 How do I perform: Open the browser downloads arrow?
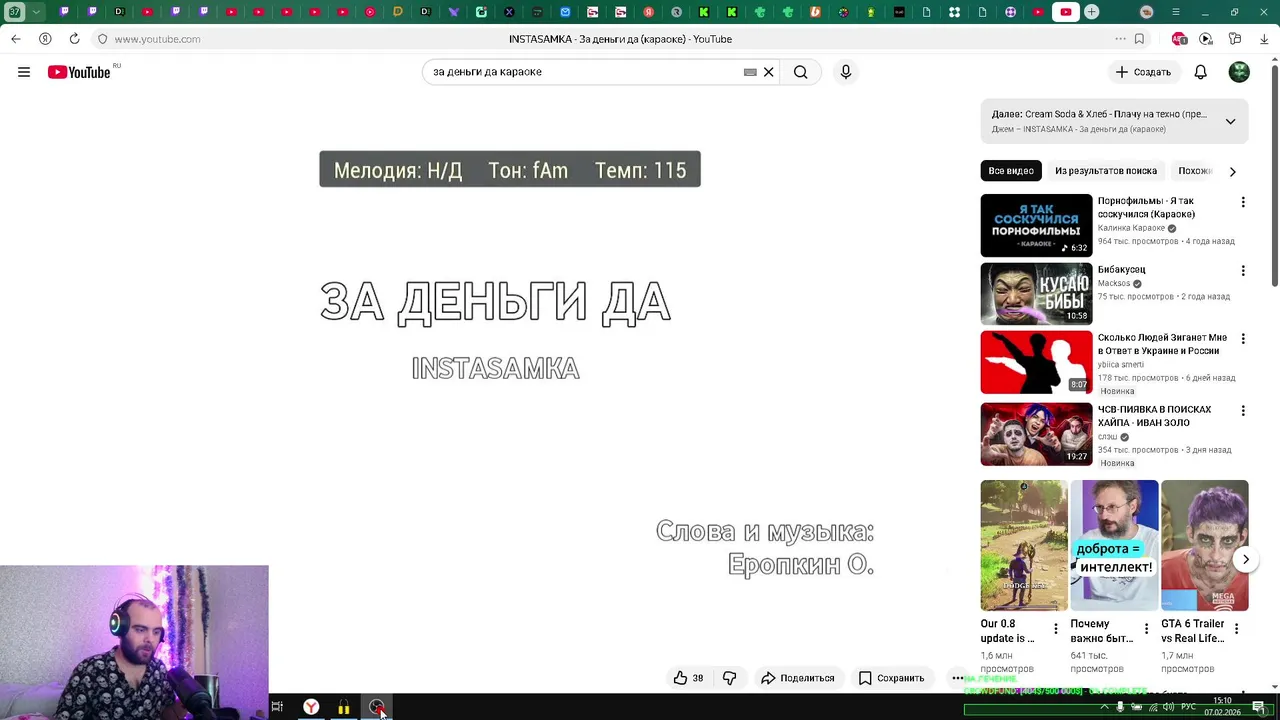[x=1264, y=39]
